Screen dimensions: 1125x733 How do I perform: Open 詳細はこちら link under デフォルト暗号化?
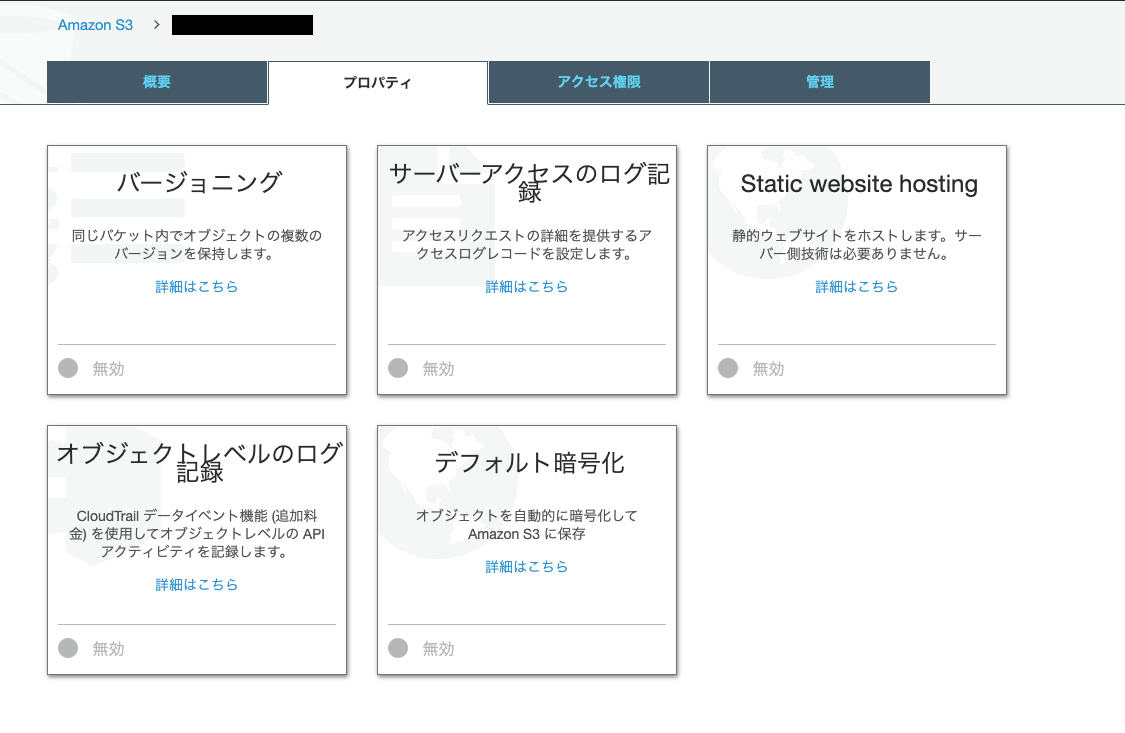[x=527, y=567]
